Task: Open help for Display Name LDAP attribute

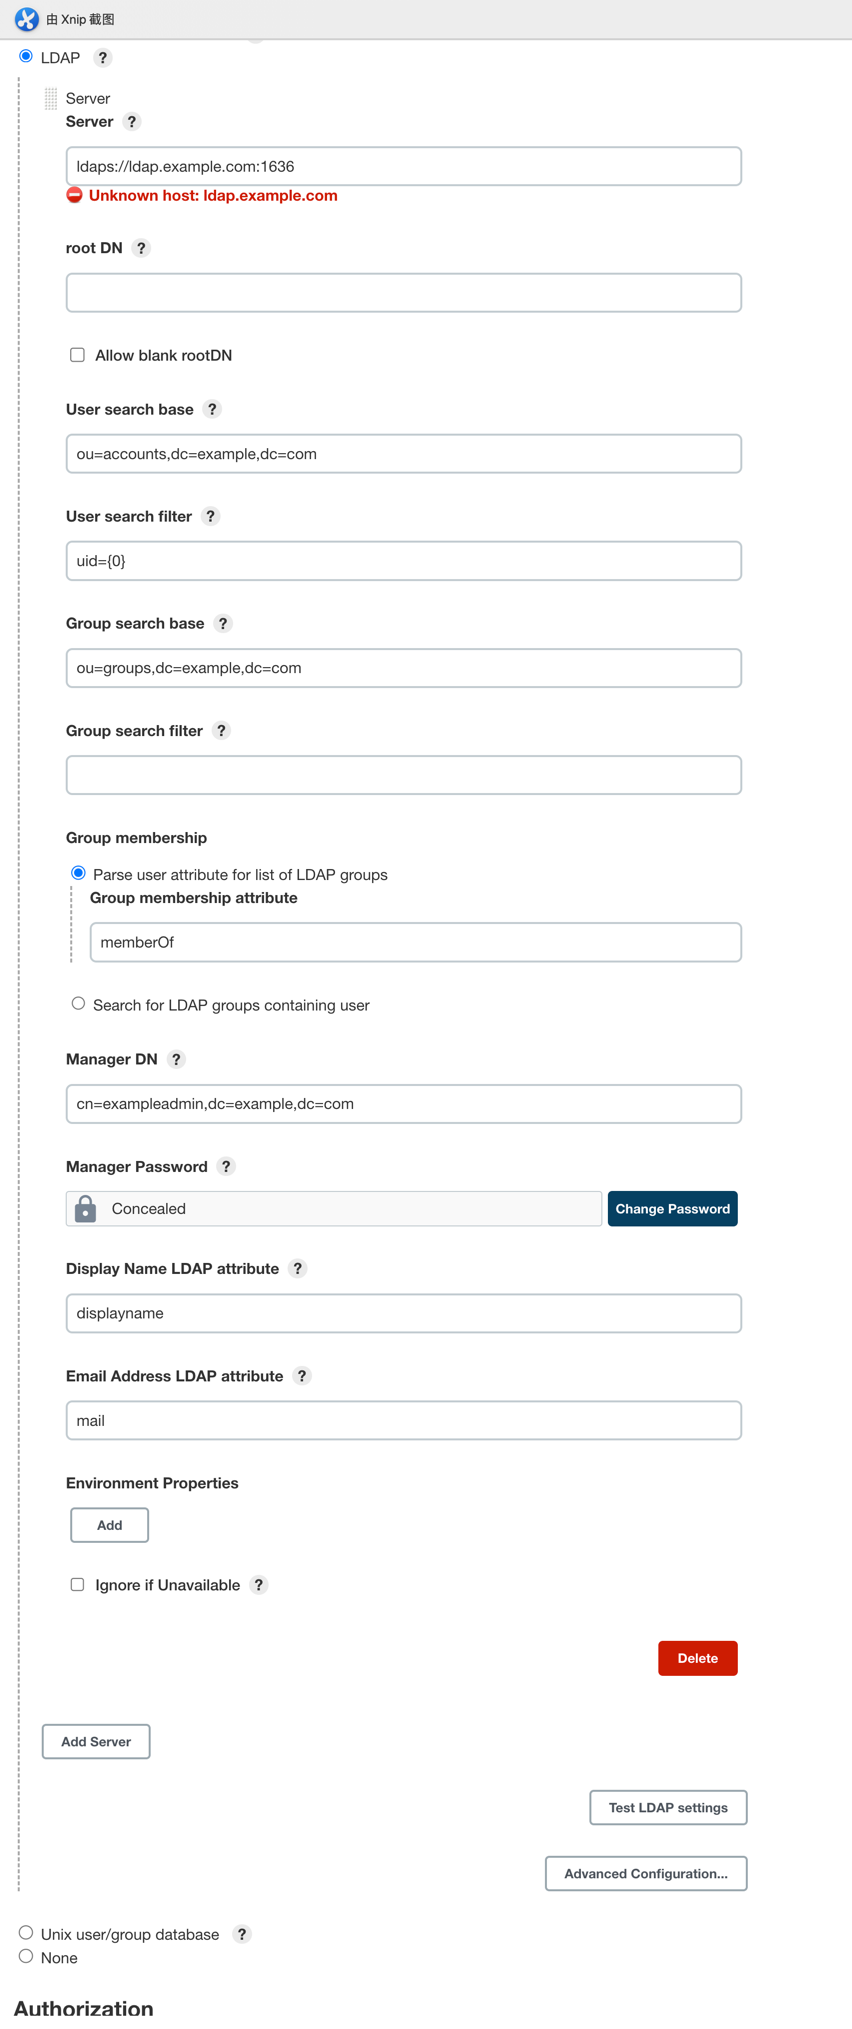Action: (x=297, y=1268)
